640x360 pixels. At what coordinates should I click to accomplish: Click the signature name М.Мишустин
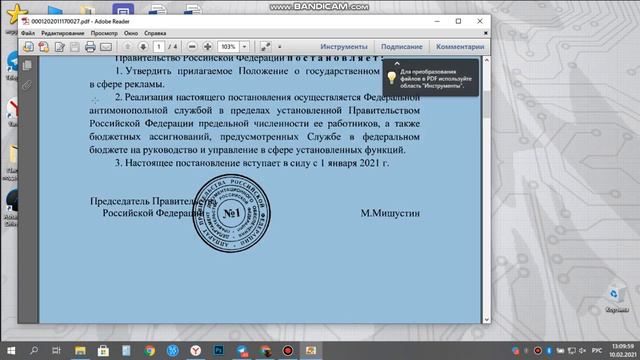pyautogui.click(x=390, y=213)
